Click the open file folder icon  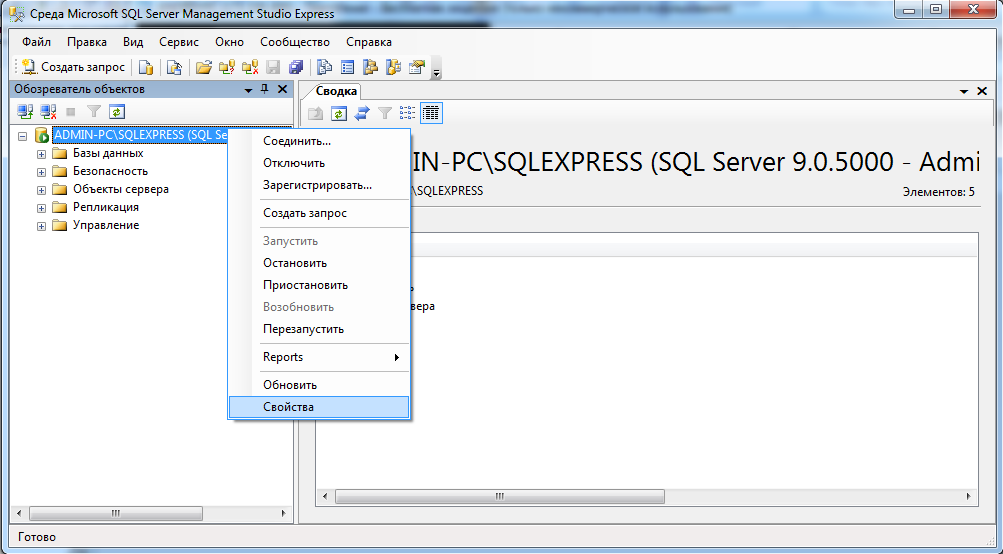[x=203, y=67]
